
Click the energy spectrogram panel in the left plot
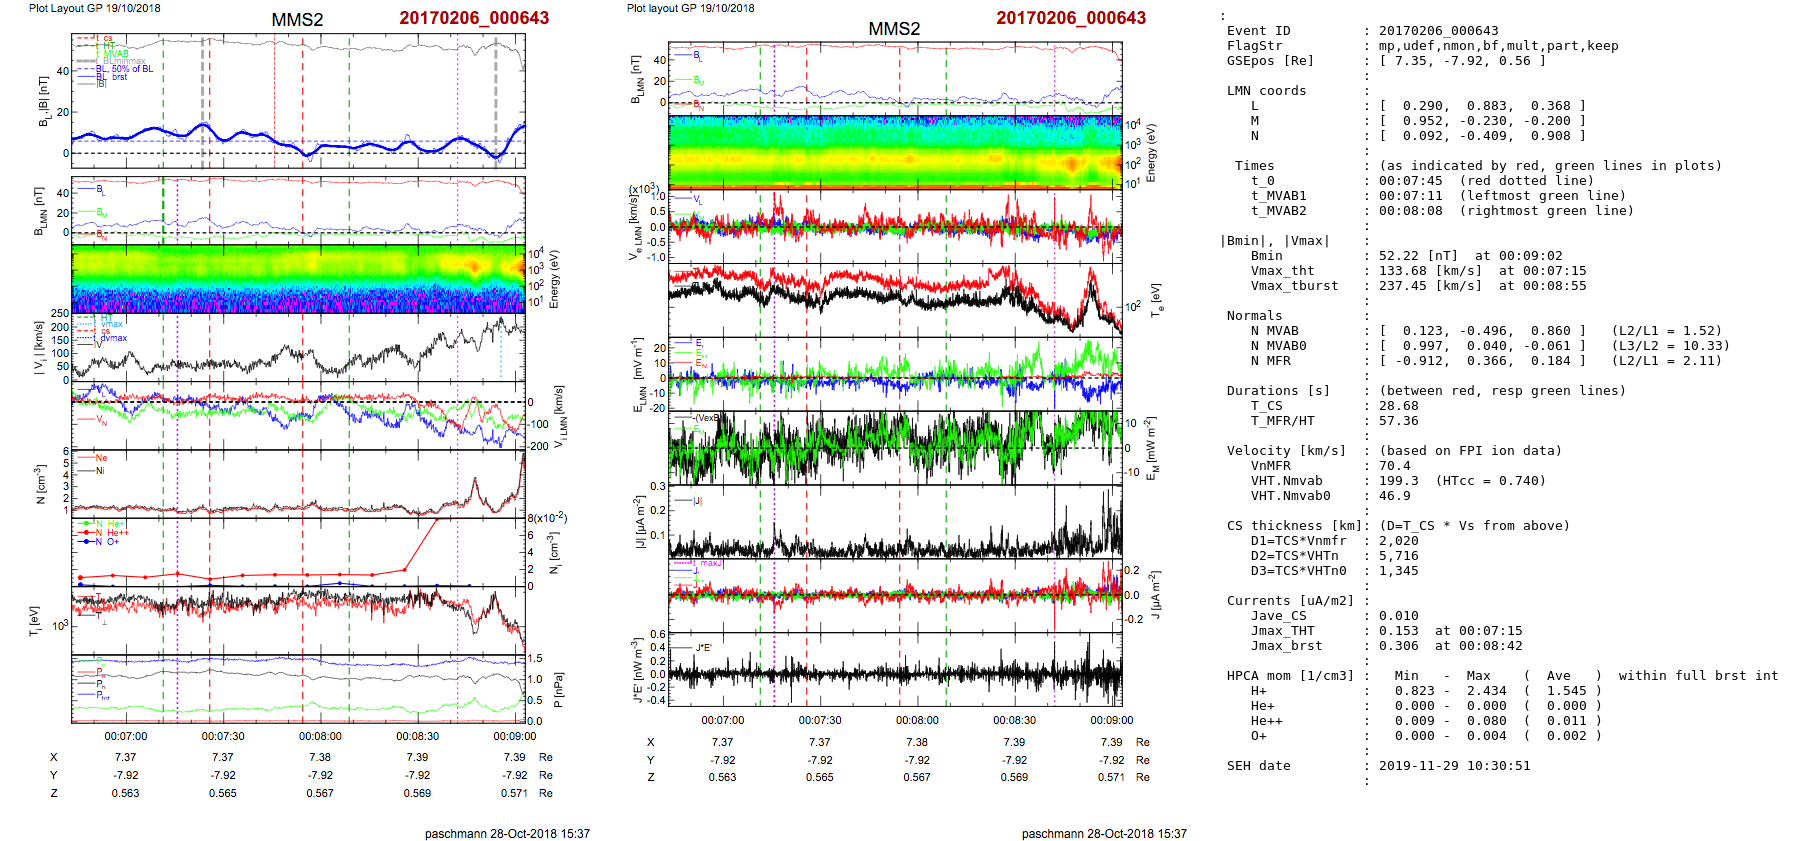pos(298,278)
